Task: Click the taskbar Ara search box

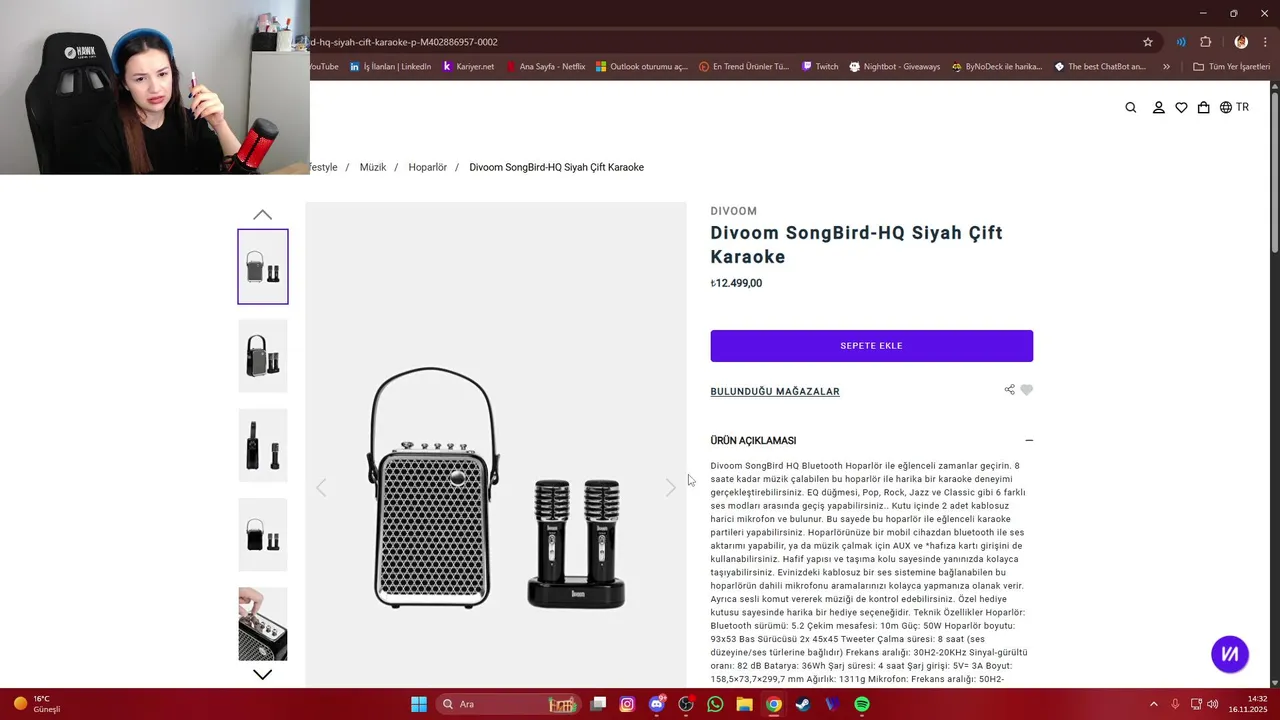Action: pyautogui.click(x=509, y=704)
